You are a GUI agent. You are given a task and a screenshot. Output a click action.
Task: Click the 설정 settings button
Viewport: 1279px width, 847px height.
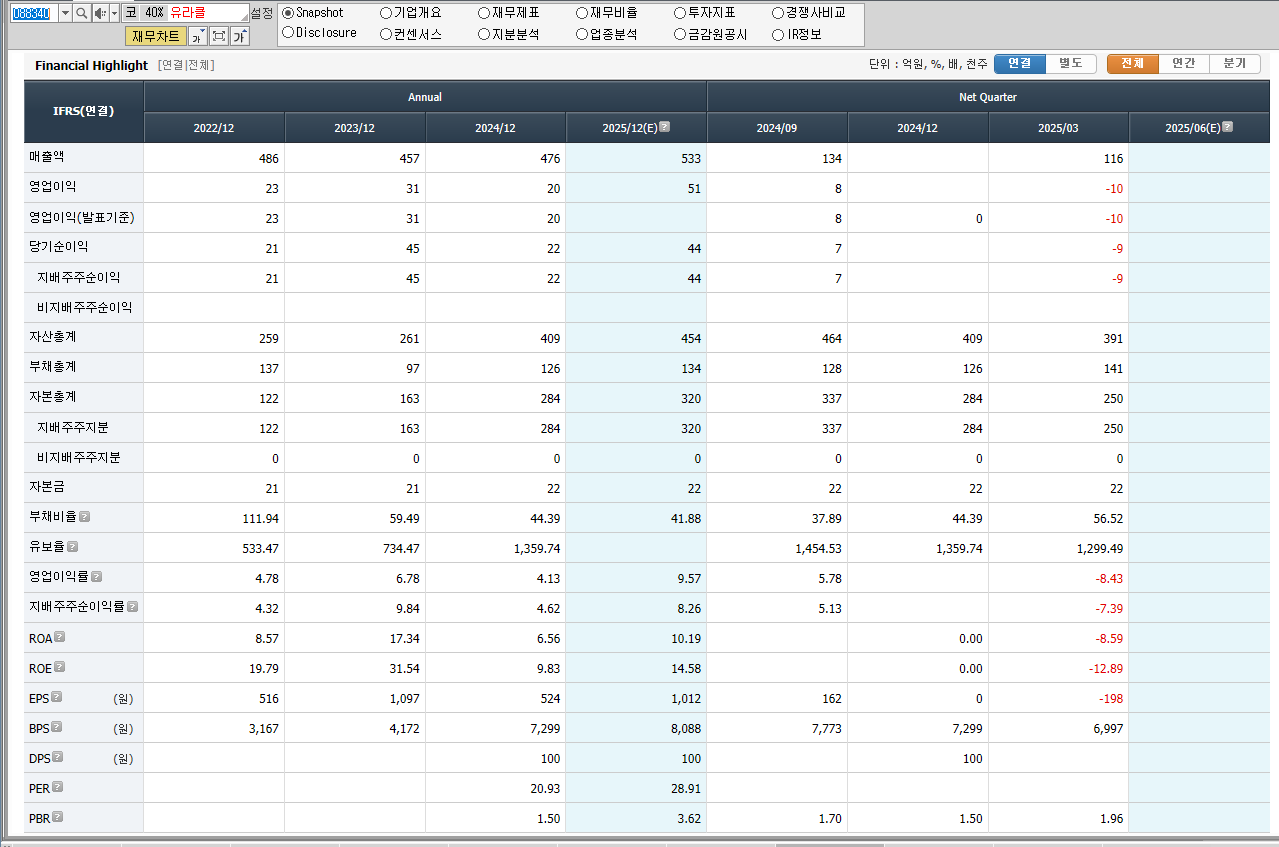[261, 13]
